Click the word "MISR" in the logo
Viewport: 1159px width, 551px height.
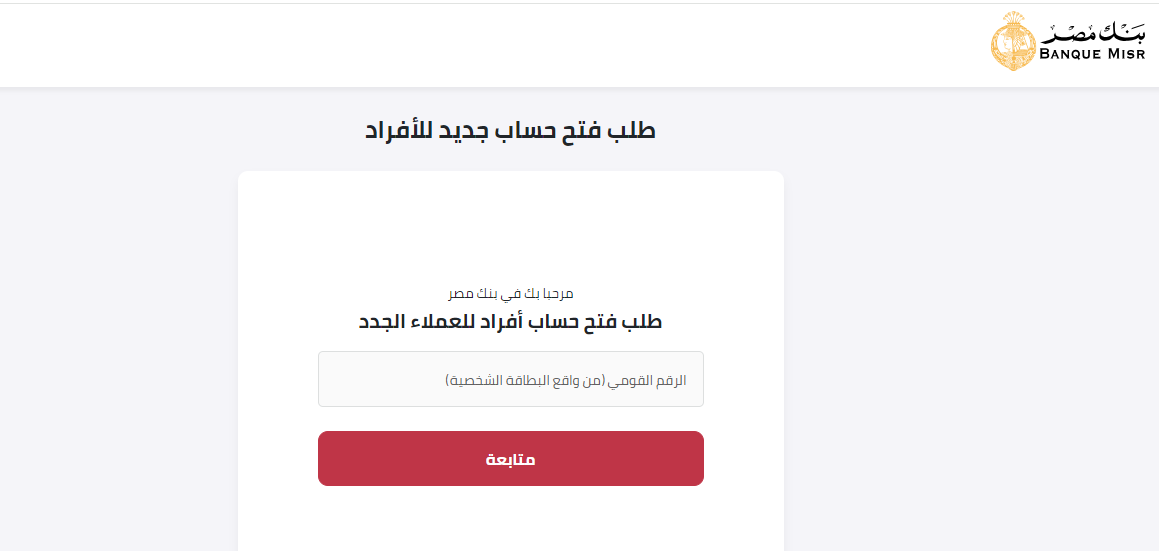click(x=1127, y=54)
